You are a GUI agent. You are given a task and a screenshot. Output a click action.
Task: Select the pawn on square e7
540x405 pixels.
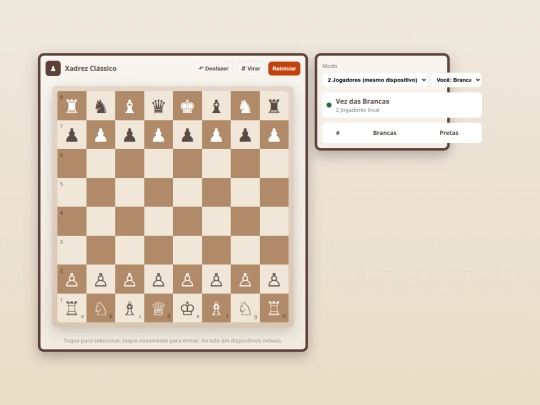pos(187,135)
